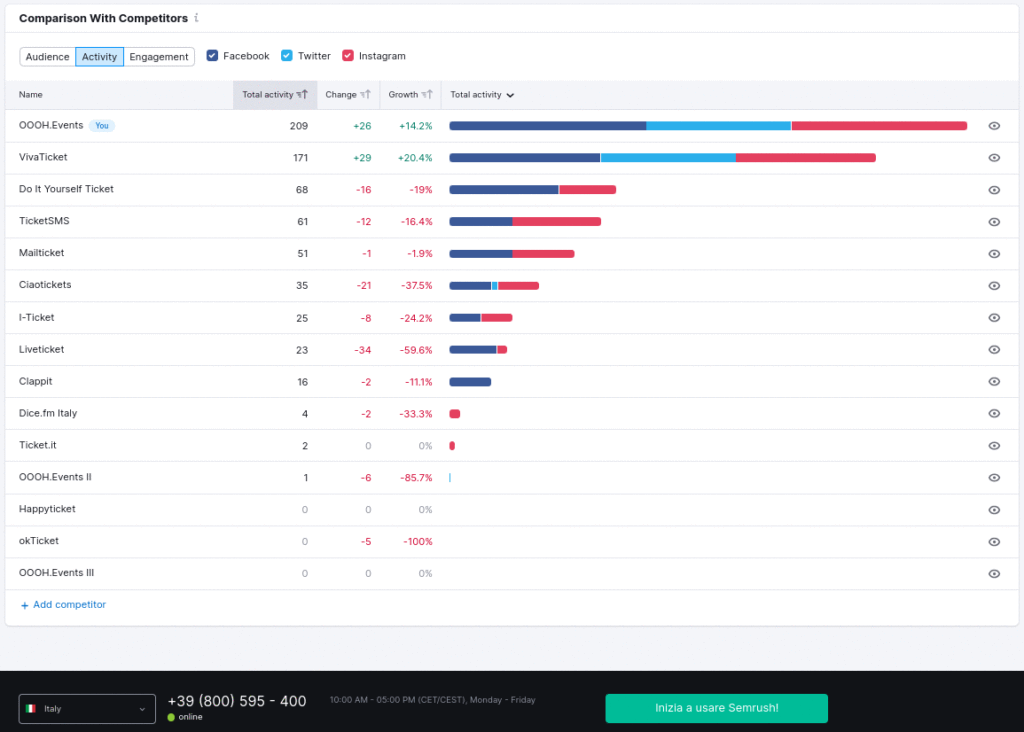The width and height of the screenshot is (1024, 732).
Task: Click the OOOH.Events Instagram bar segment
Action: click(879, 126)
